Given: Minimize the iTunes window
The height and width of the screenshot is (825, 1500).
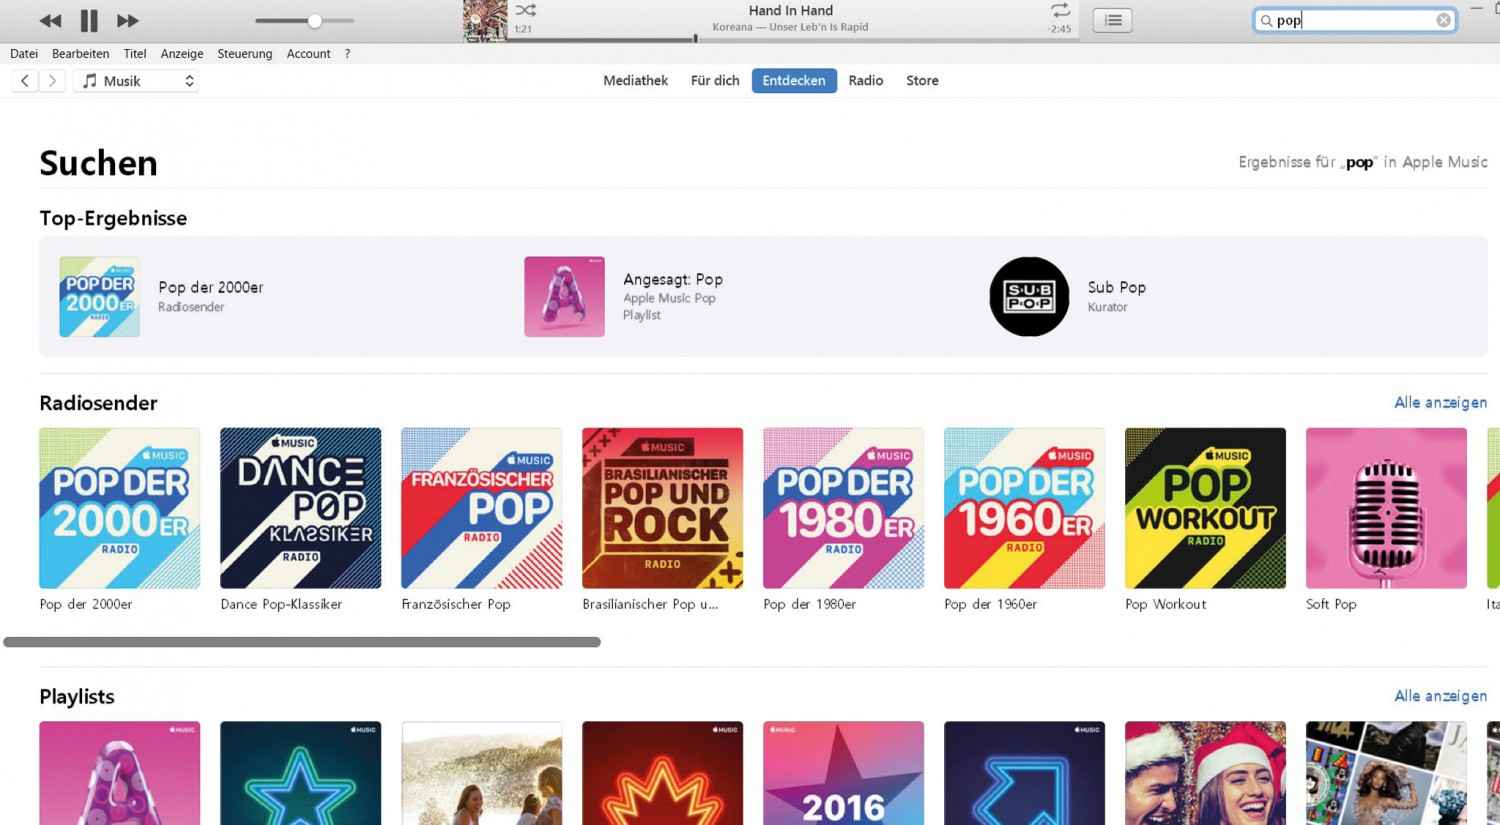Looking at the screenshot, I should point(1478,8).
